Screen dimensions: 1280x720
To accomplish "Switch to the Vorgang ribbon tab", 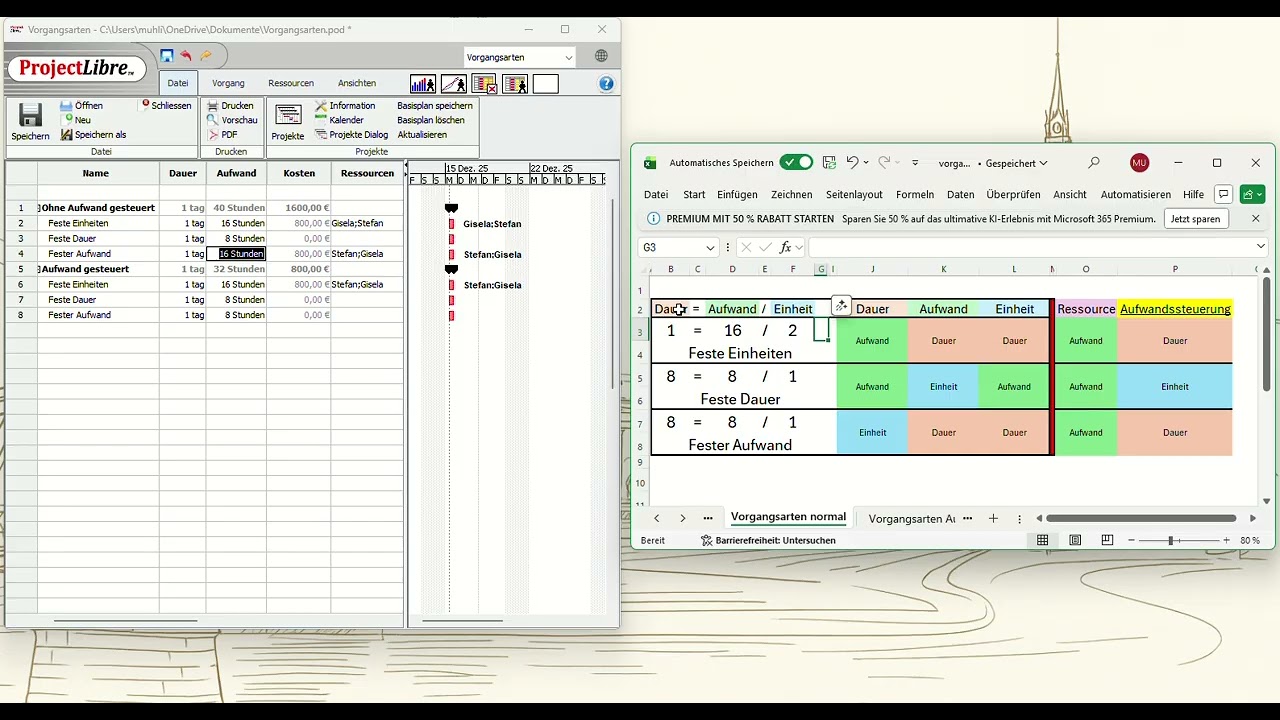I will point(228,83).
